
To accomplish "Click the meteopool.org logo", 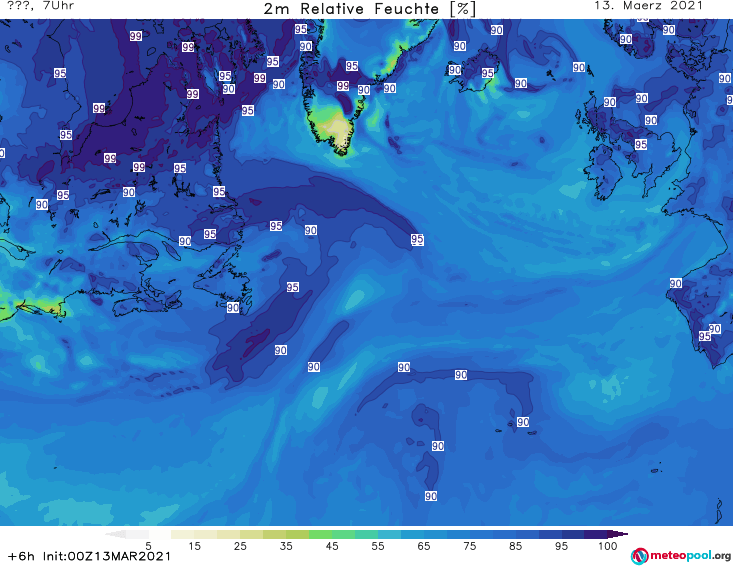I will pos(681,556).
